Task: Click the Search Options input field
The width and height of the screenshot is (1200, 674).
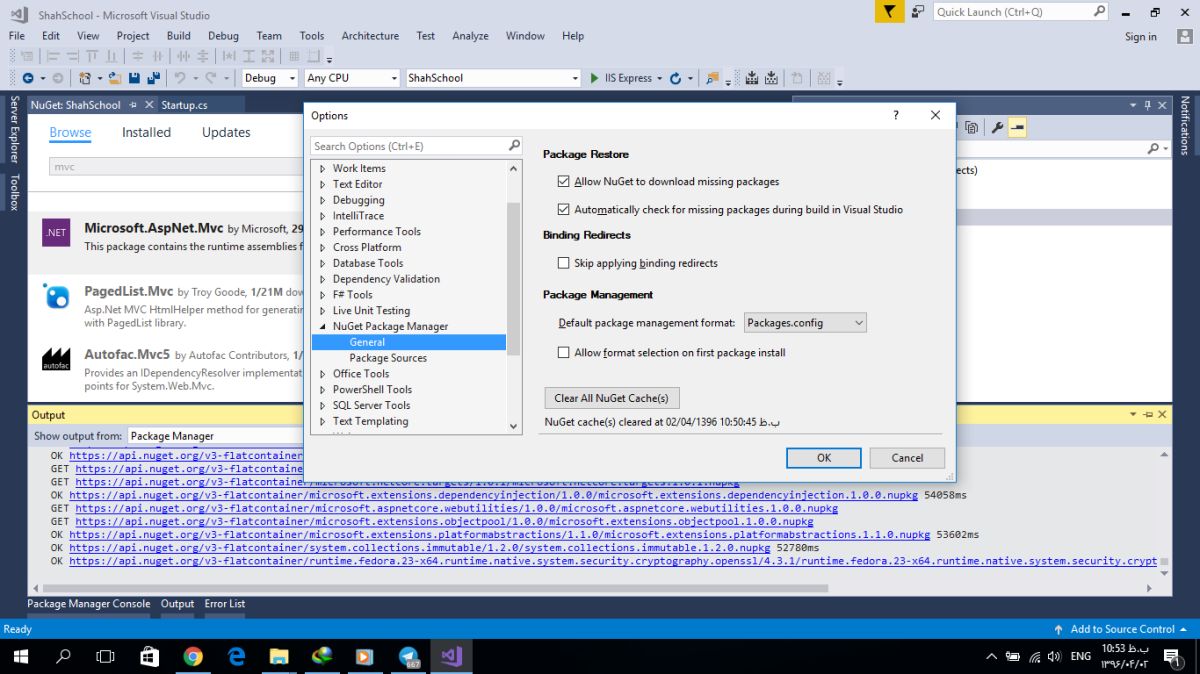Action: click(x=408, y=146)
